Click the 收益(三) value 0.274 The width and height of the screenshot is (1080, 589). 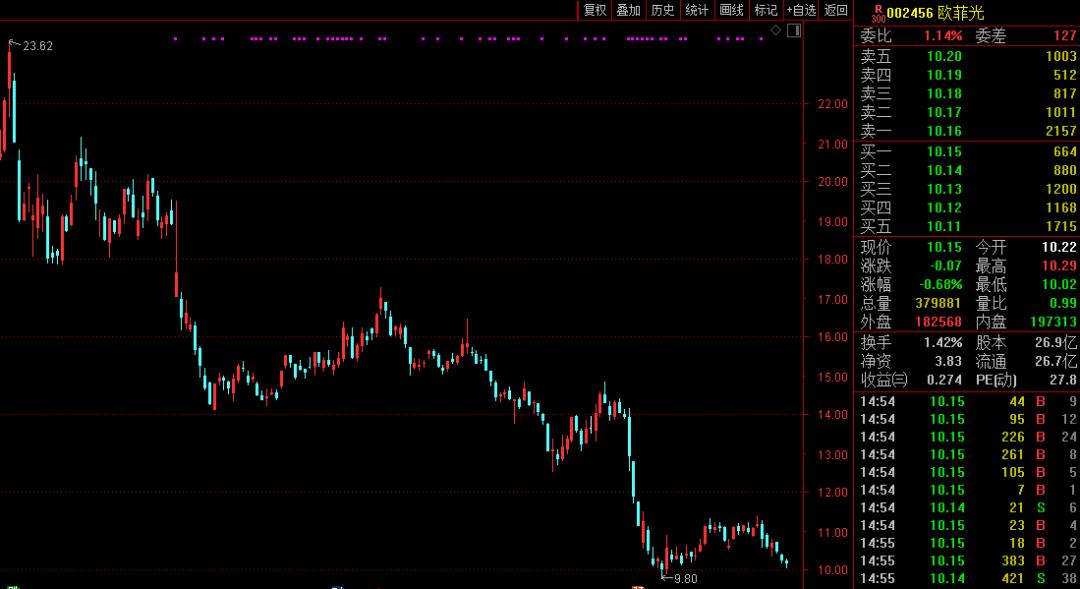point(944,380)
